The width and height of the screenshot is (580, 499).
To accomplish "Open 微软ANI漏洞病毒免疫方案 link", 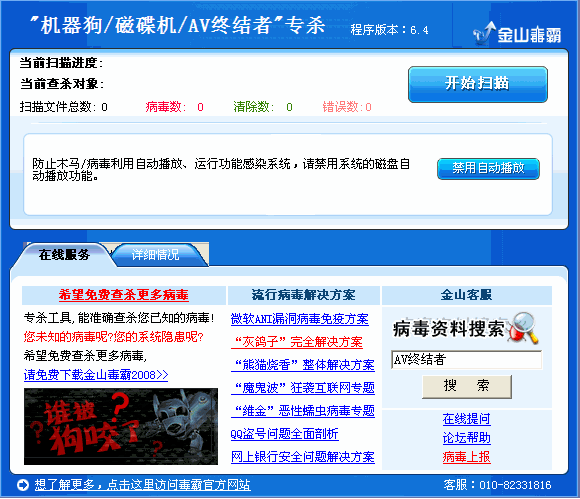I will pos(299,319).
